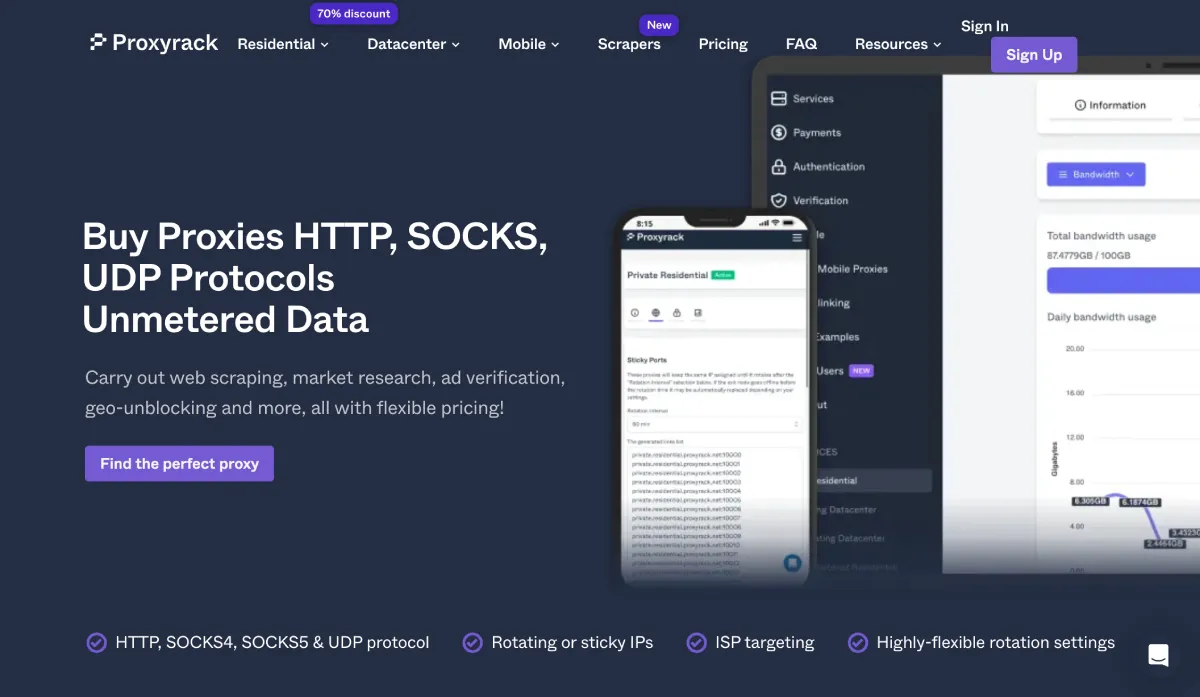Select Users in dashboard sidebar
The height and width of the screenshot is (697, 1200).
(830, 371)
